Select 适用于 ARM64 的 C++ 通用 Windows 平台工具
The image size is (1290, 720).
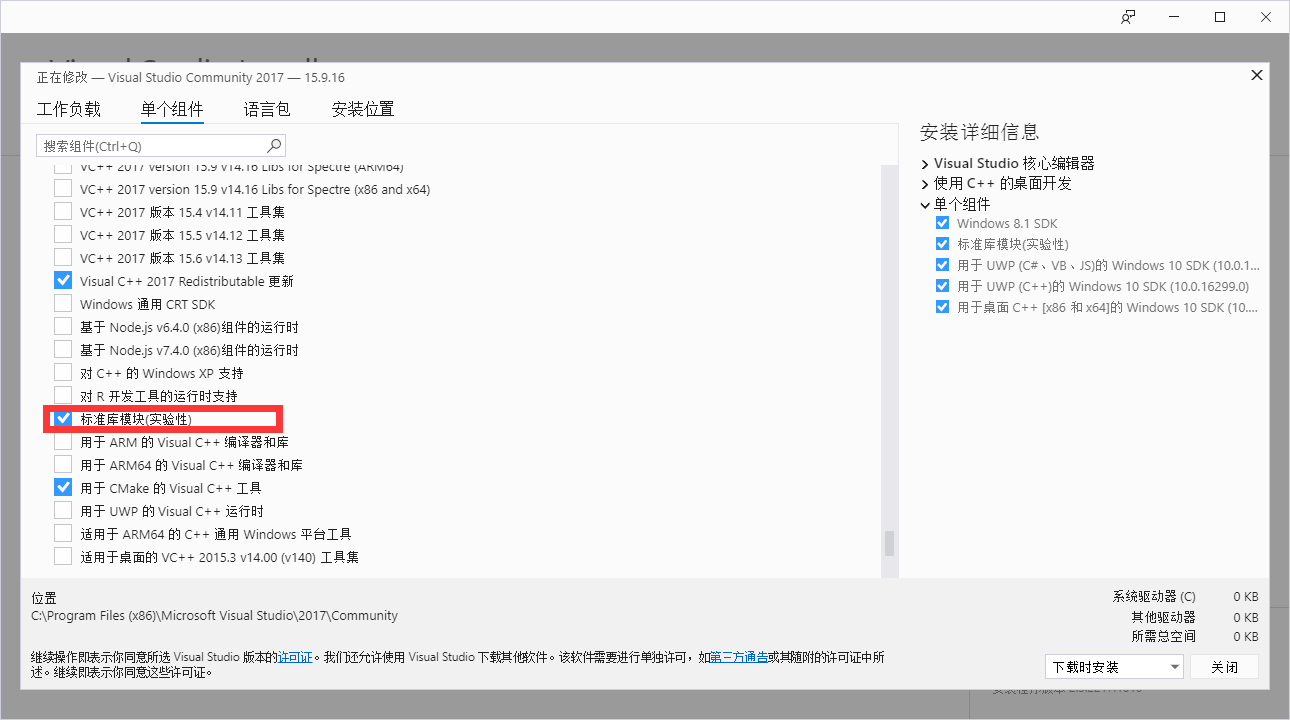coord(63,534)
